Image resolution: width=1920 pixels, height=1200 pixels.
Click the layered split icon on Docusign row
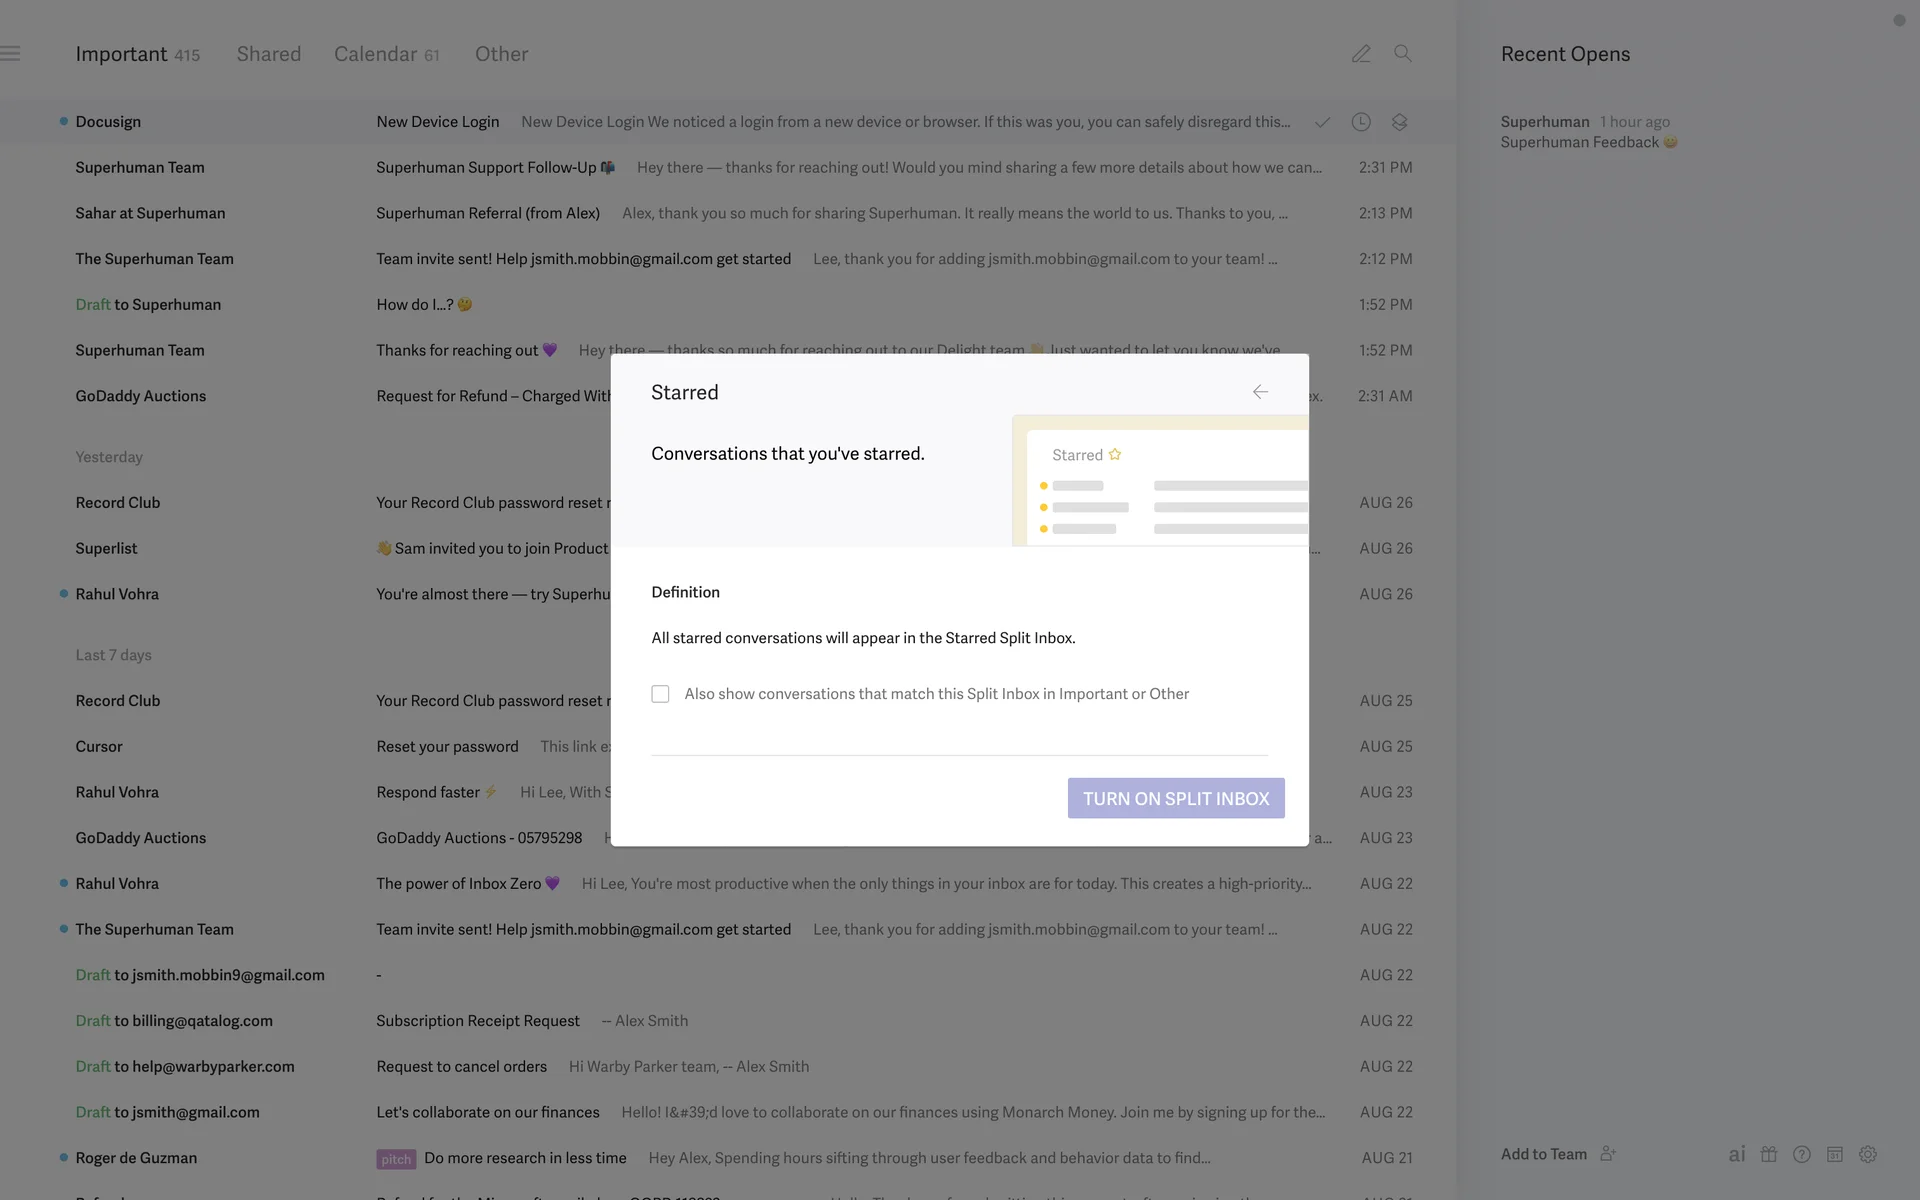point(1399,122)
